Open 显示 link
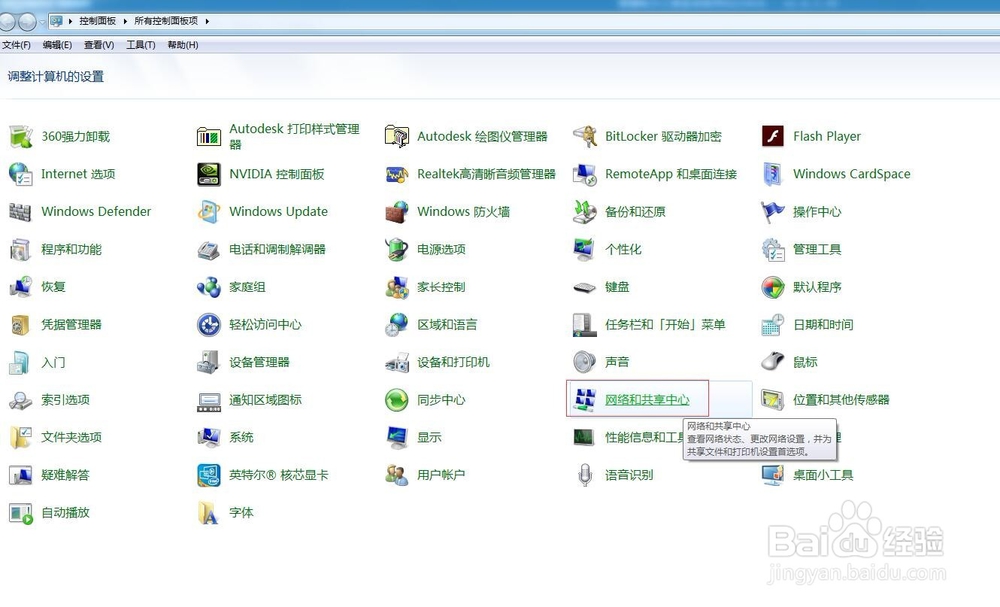This screenshot has width=1000, height=607. pyautogui.click(x=429, y=437)
